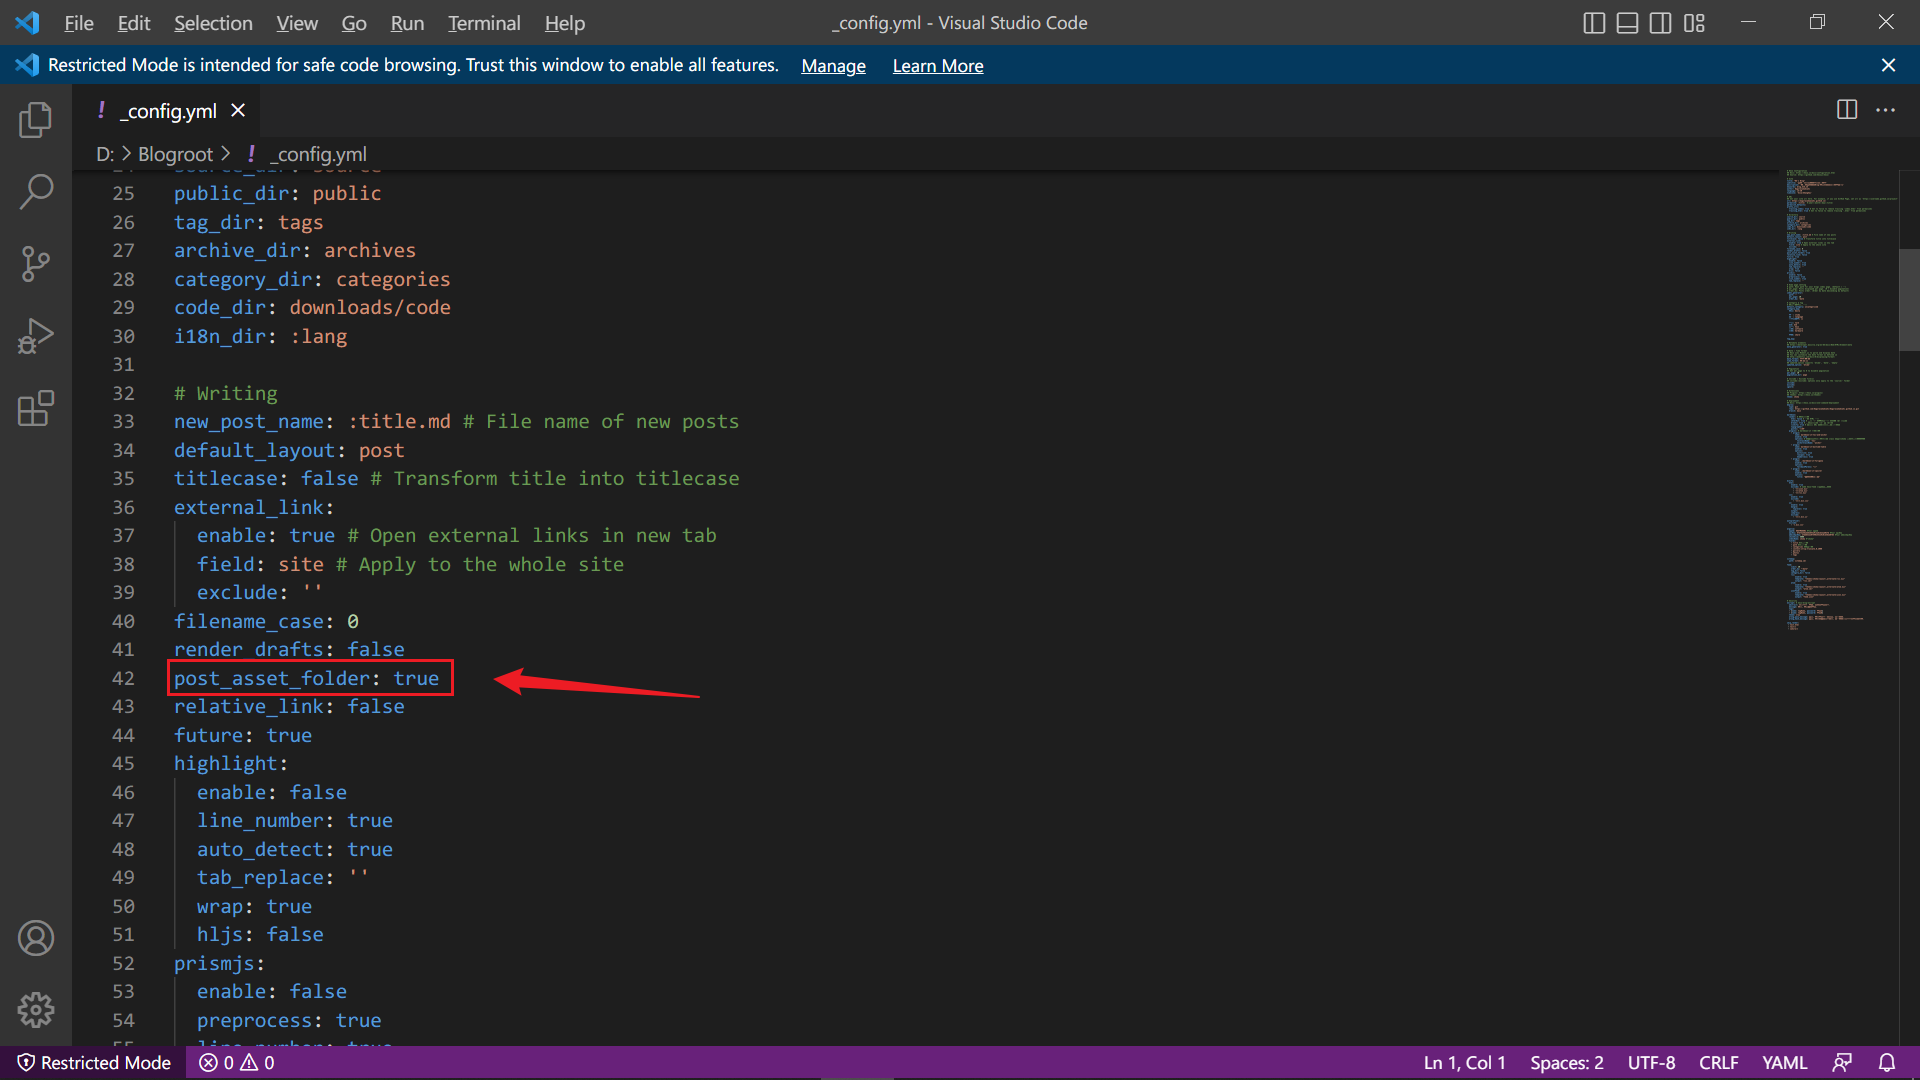Click the Manage link in banner
This screenshot has width=1920, height=1080.
(x=833, y=65)
